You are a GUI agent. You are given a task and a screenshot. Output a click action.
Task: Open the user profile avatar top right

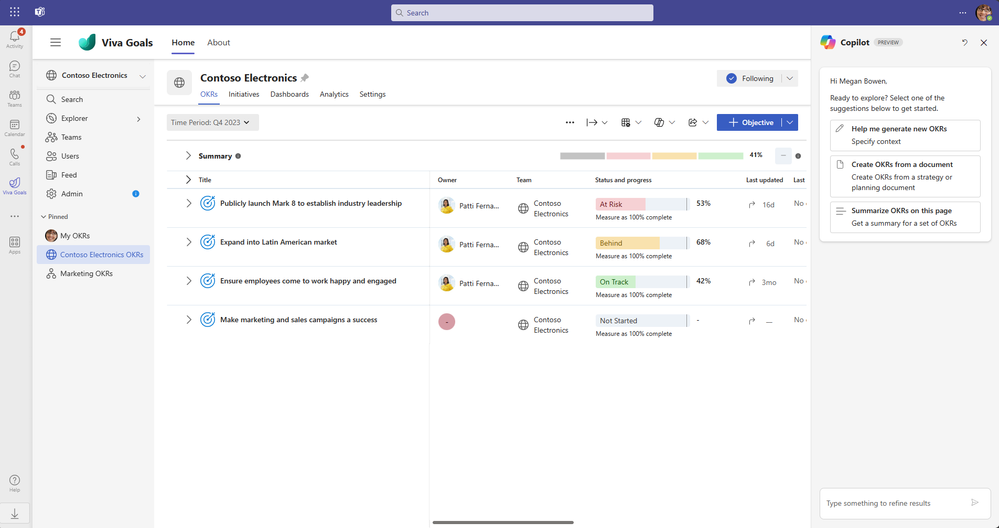pyautogui.click(x=983, y=12)
